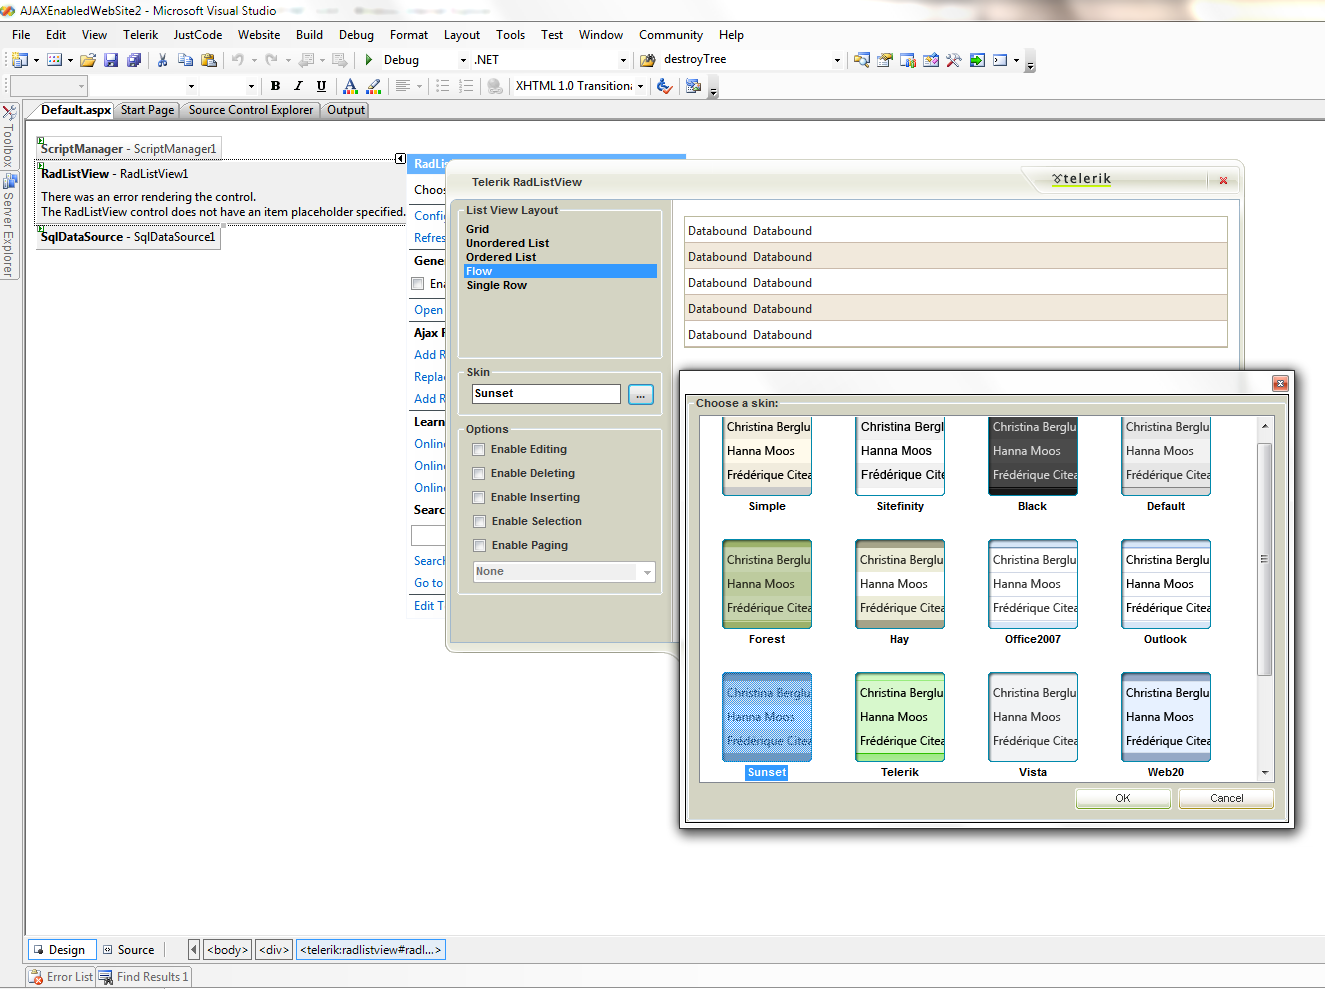
Task: Select Ordered List layout option
Action: (501, 257)
